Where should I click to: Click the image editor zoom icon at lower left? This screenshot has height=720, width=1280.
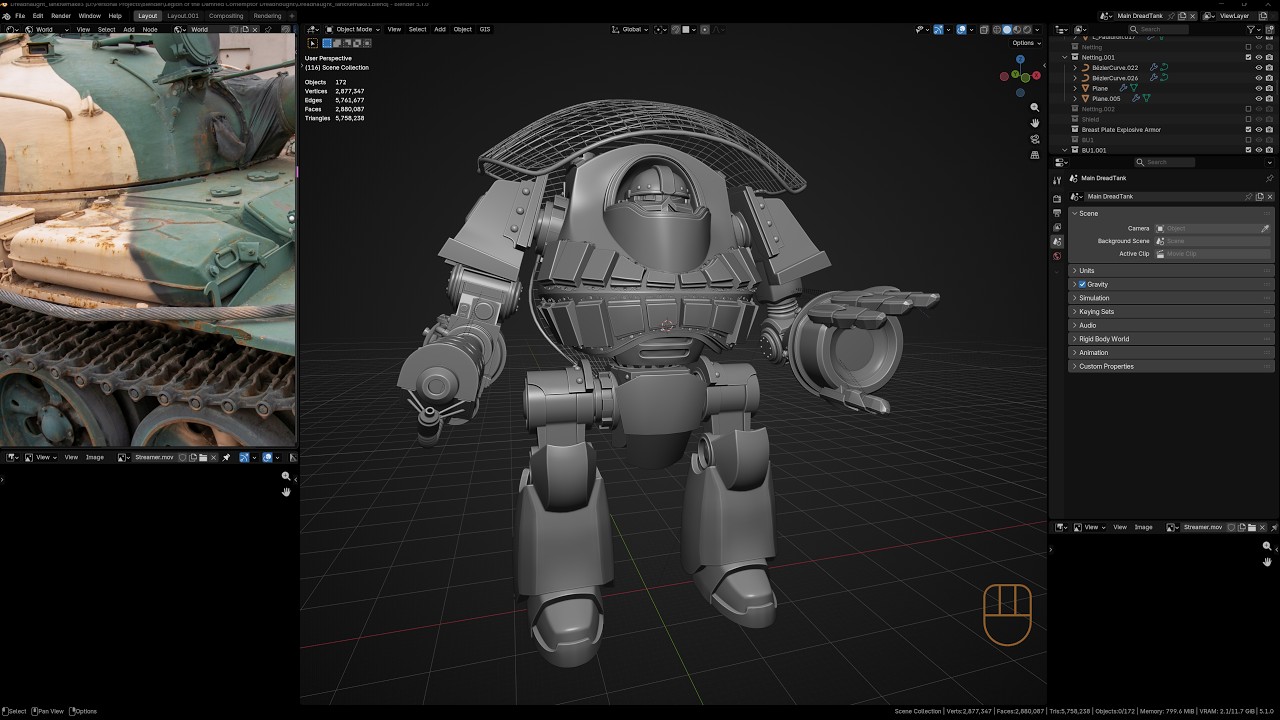[x=286, y=477]
